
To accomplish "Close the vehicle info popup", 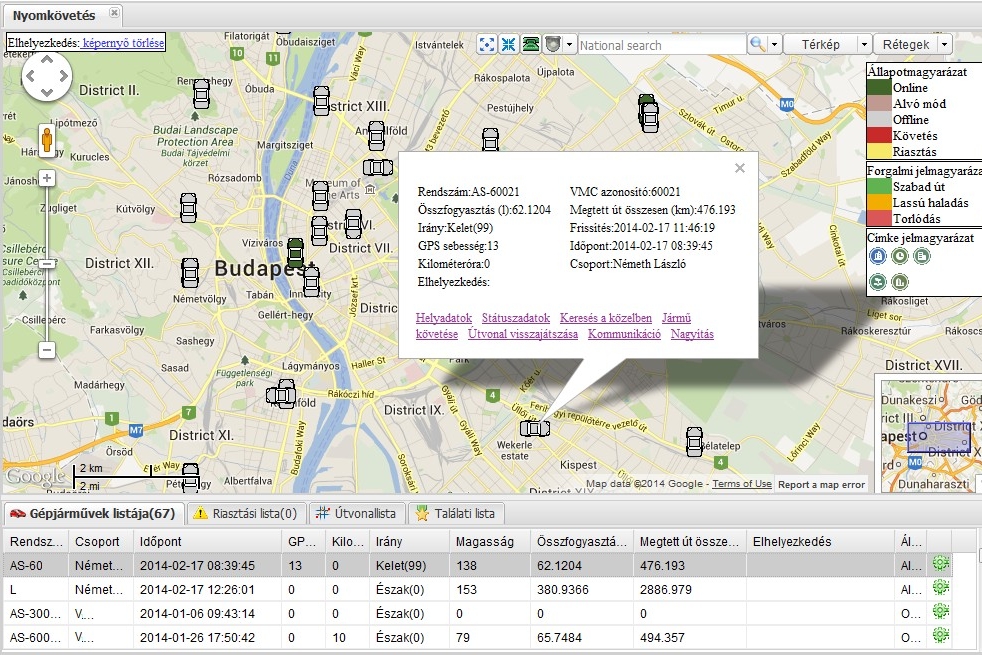I will point(740,168).
